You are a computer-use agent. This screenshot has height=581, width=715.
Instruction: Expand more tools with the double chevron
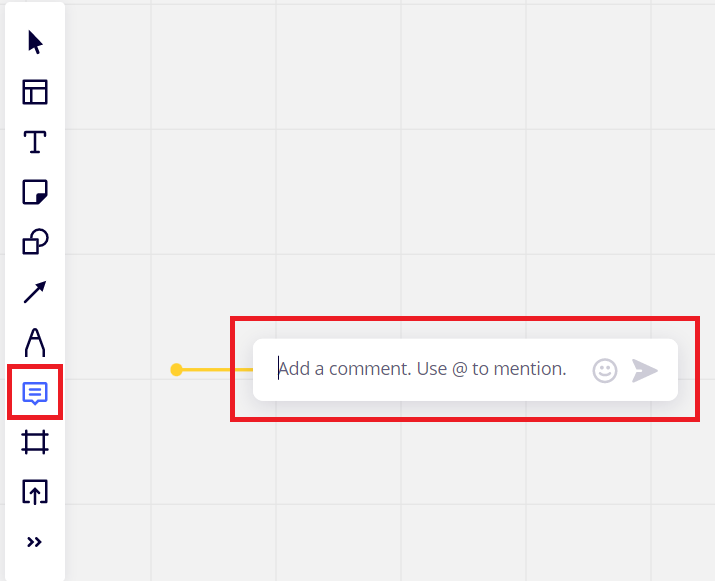pyautogui.click(x=35, y=542)
